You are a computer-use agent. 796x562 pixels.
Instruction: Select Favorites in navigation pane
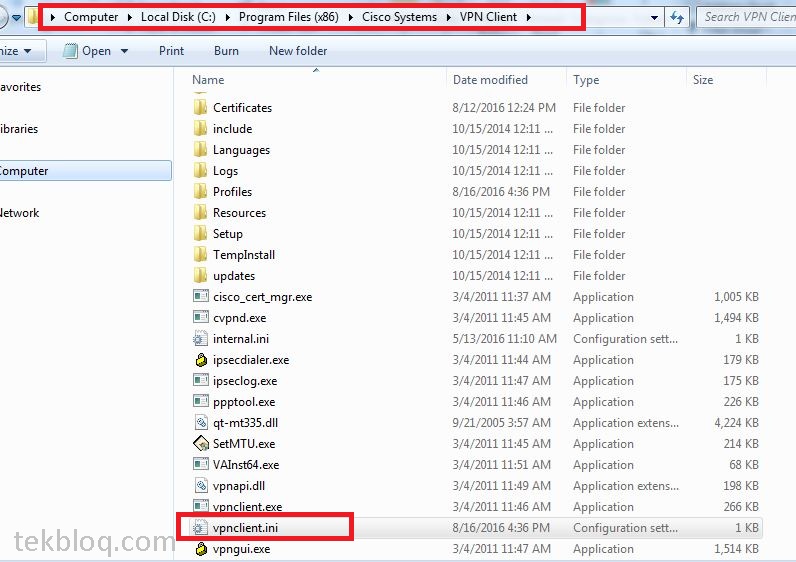(20, 87)
